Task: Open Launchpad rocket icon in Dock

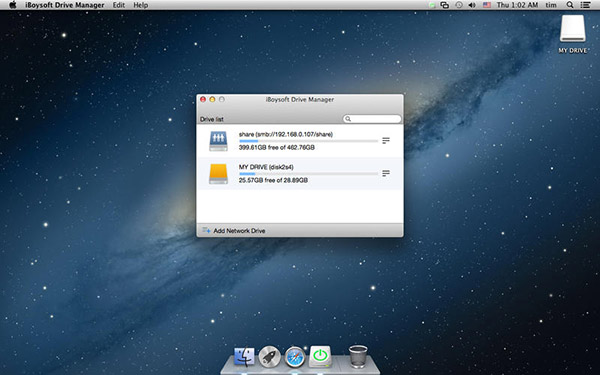Action: pyautogui.click(x=269, y=357)
